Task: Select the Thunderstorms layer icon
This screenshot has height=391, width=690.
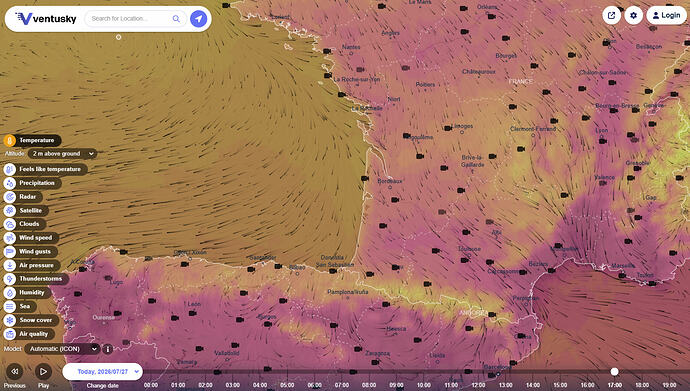Action: click(x=10, y=279)
